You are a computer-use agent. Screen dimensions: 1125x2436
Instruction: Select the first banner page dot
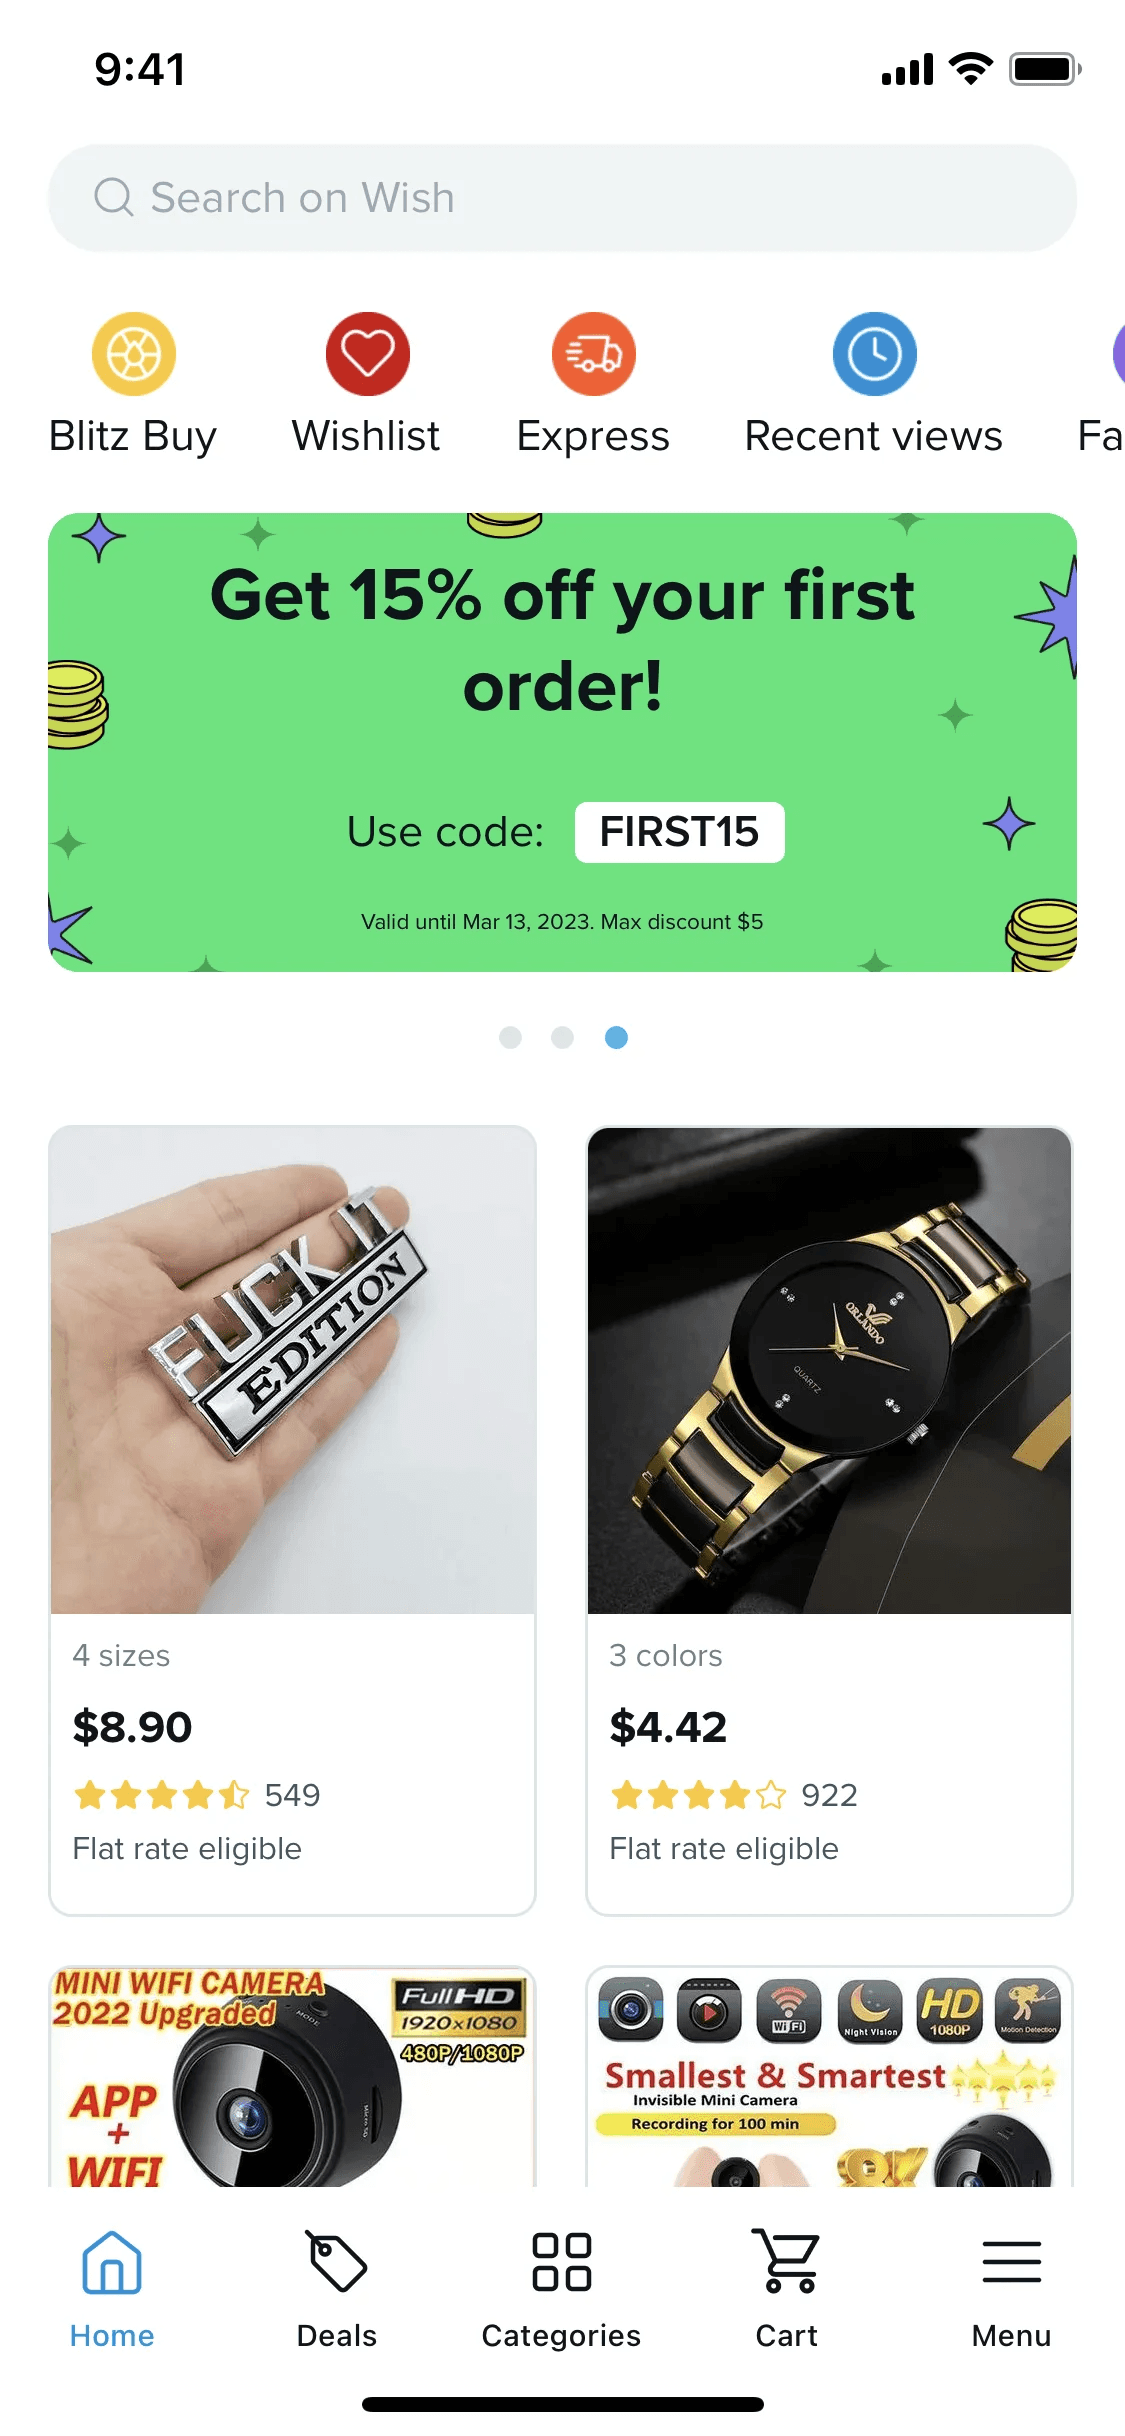[510, 1037]
